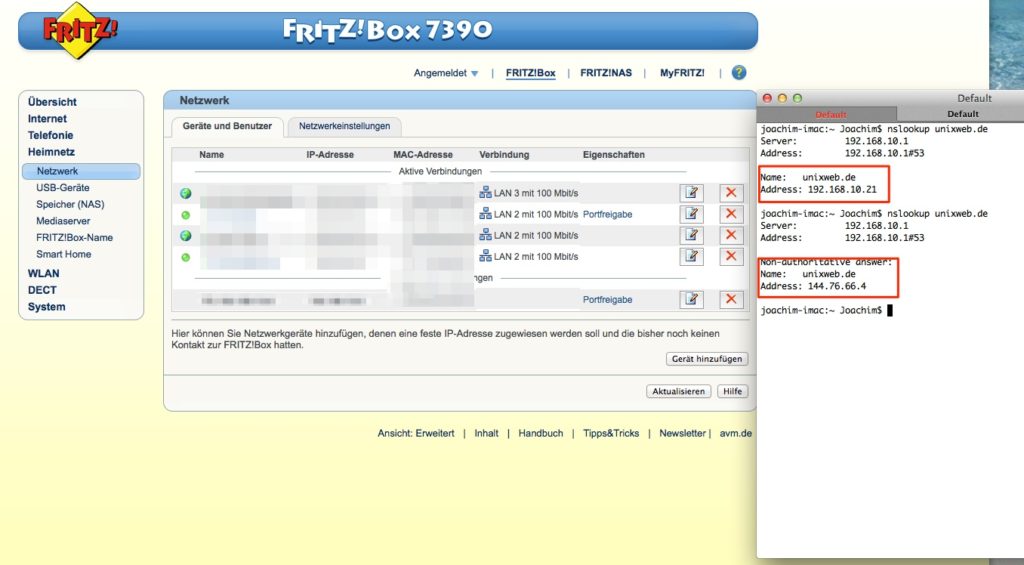Screen dimensions: 1024x565
Task: Expand the Angemeldet dropdown arrow
Action: [475, 74]
